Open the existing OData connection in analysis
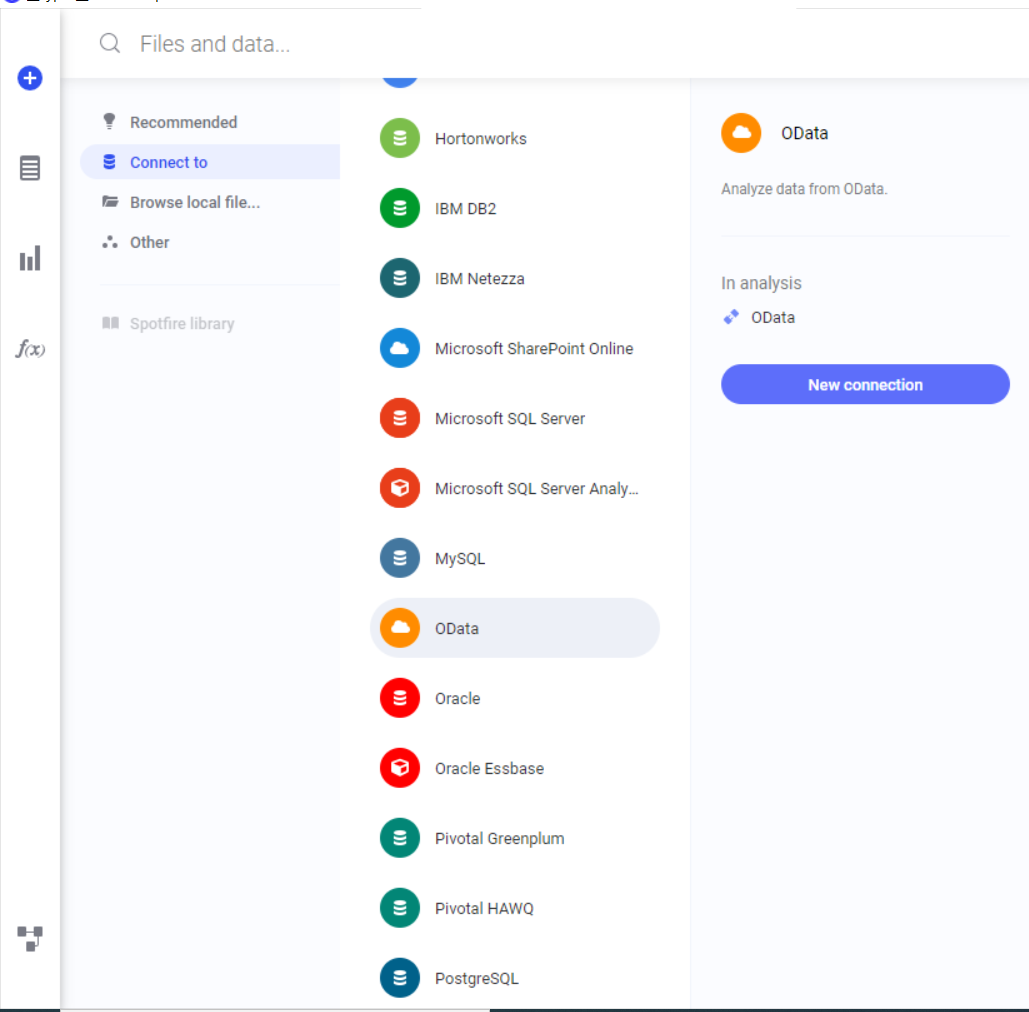Viewport: 1029px width, 1012px height. 772,318
